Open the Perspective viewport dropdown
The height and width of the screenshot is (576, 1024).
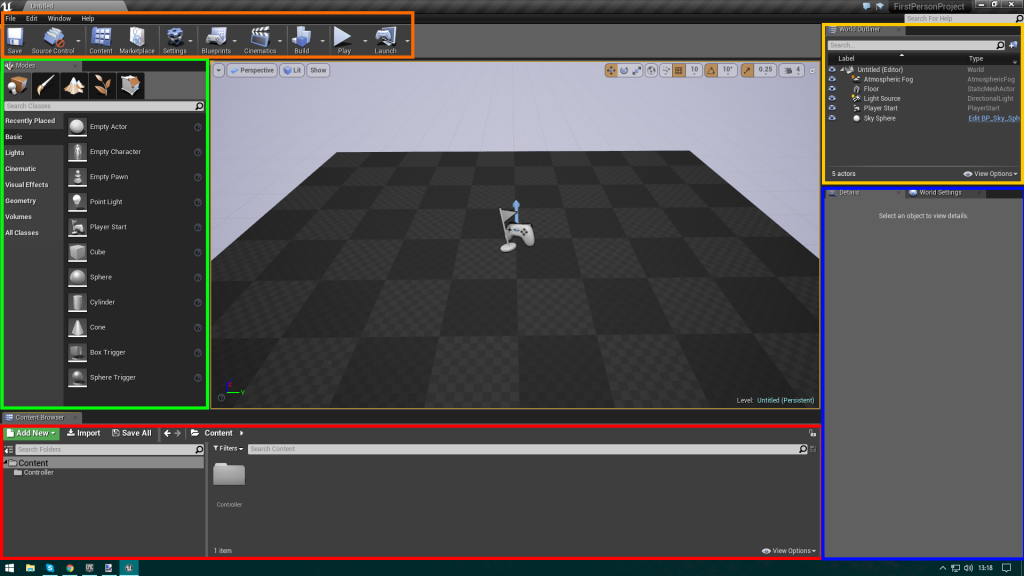coord(252,70)
